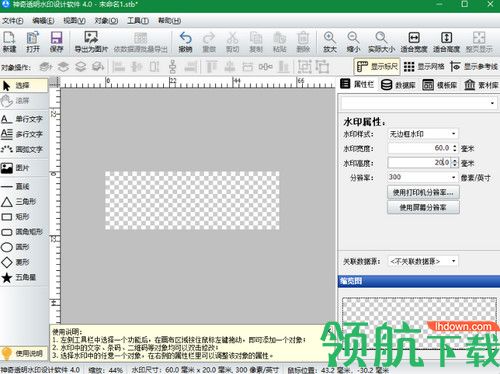Select the 菱形 diamond tool
Viewport: 500px width, 374px height.
pyautogui.click(x=24, y=262)
